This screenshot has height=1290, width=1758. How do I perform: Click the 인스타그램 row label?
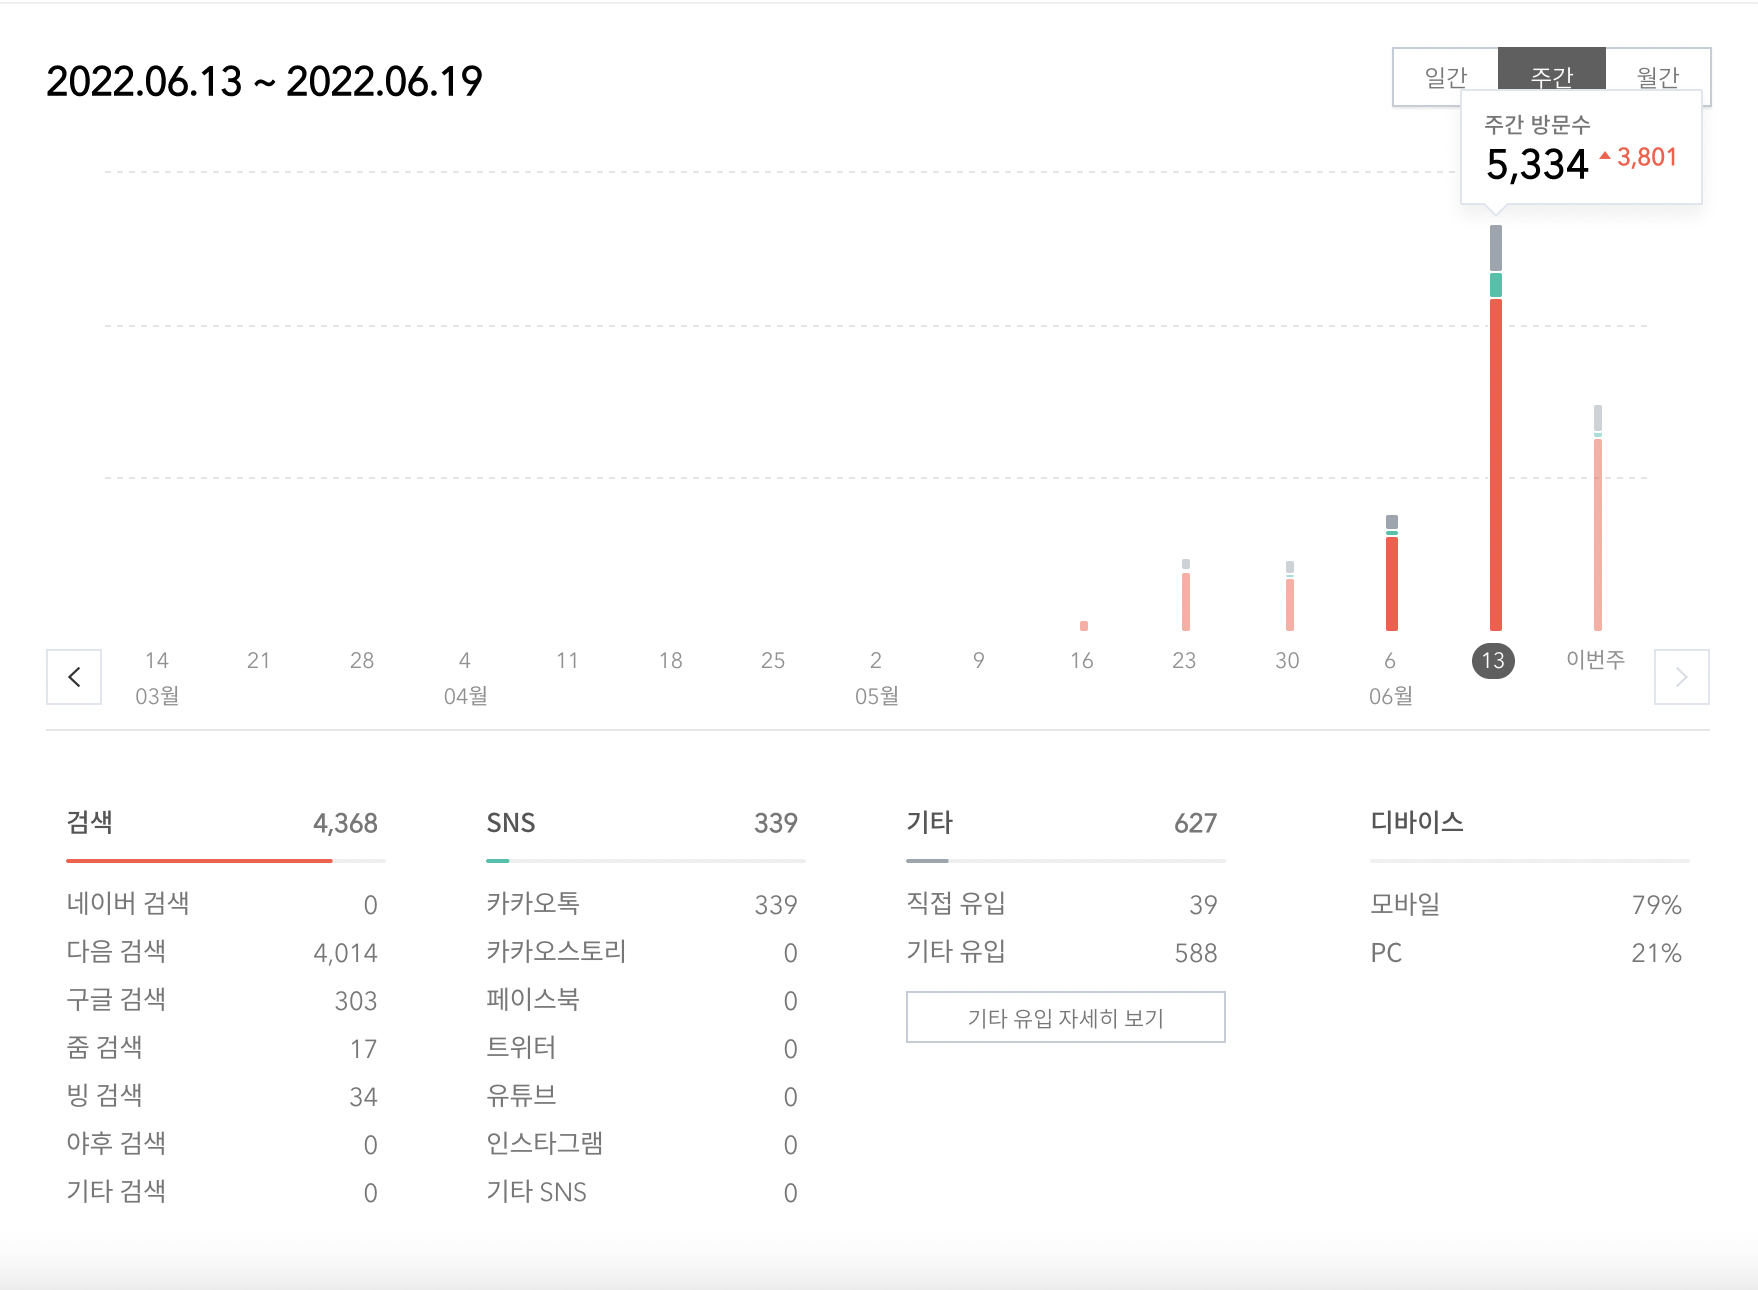545,1143
